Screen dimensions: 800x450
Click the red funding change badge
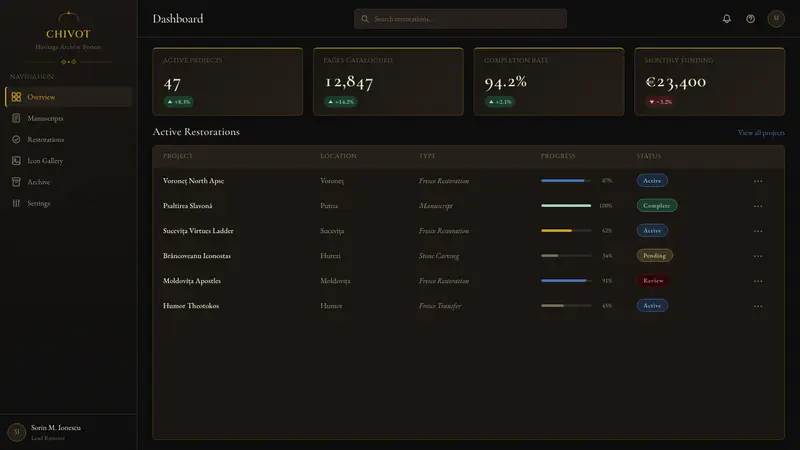[660, 102]
